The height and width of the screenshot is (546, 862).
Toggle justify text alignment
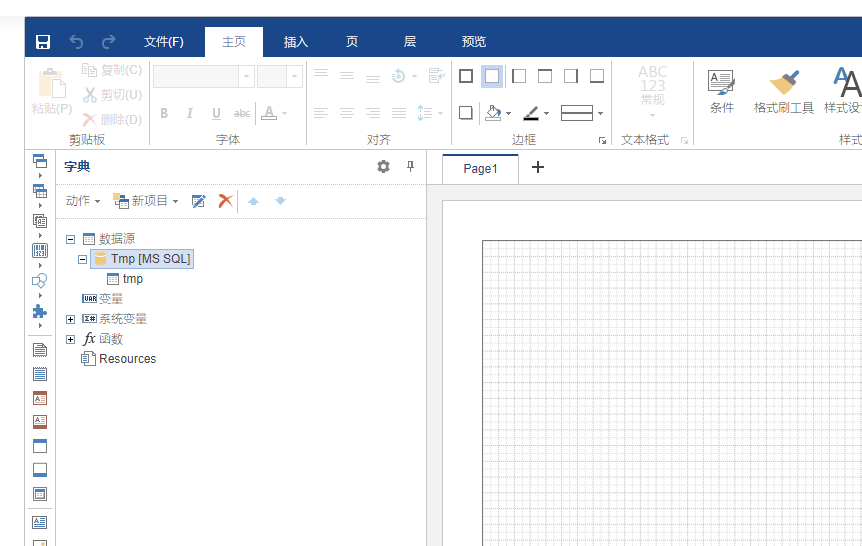coord(399,113)
